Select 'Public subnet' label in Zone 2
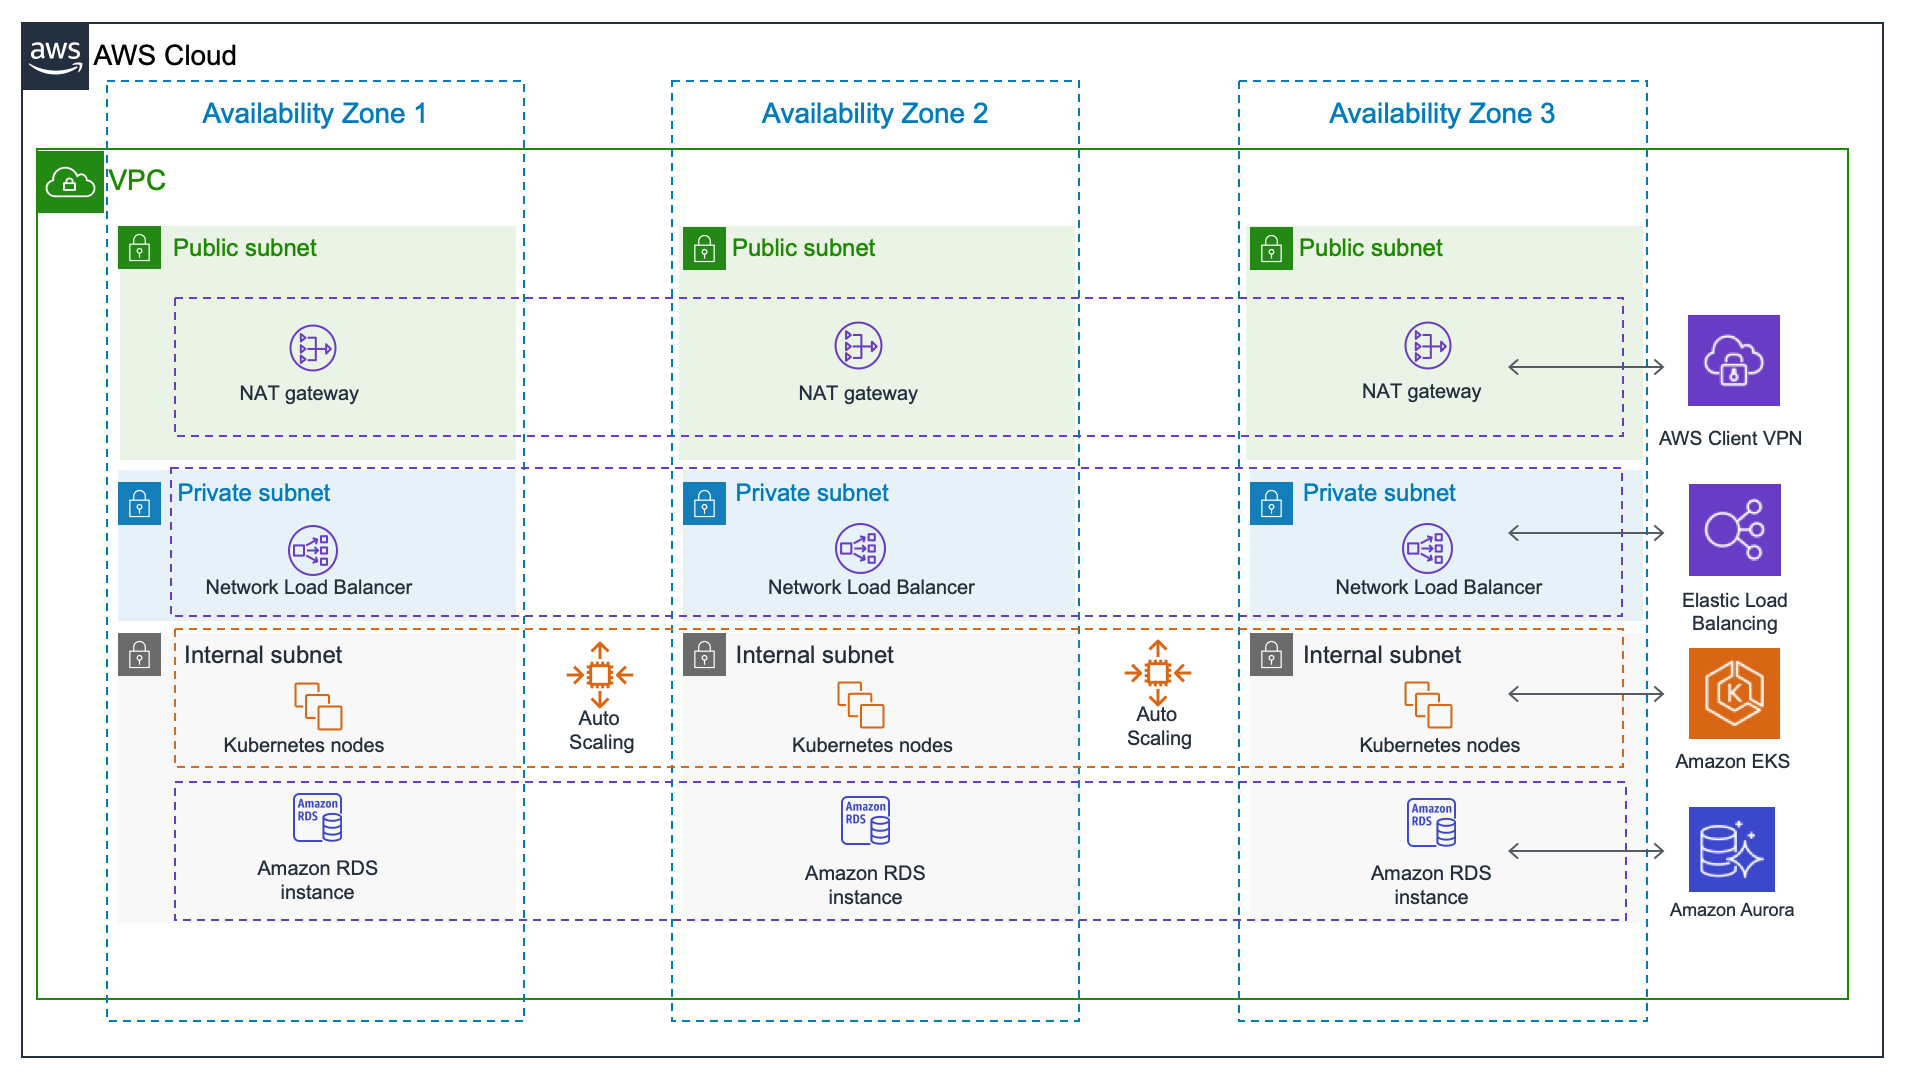This screenshot has width=1920, height=1080. click(804, 248)
